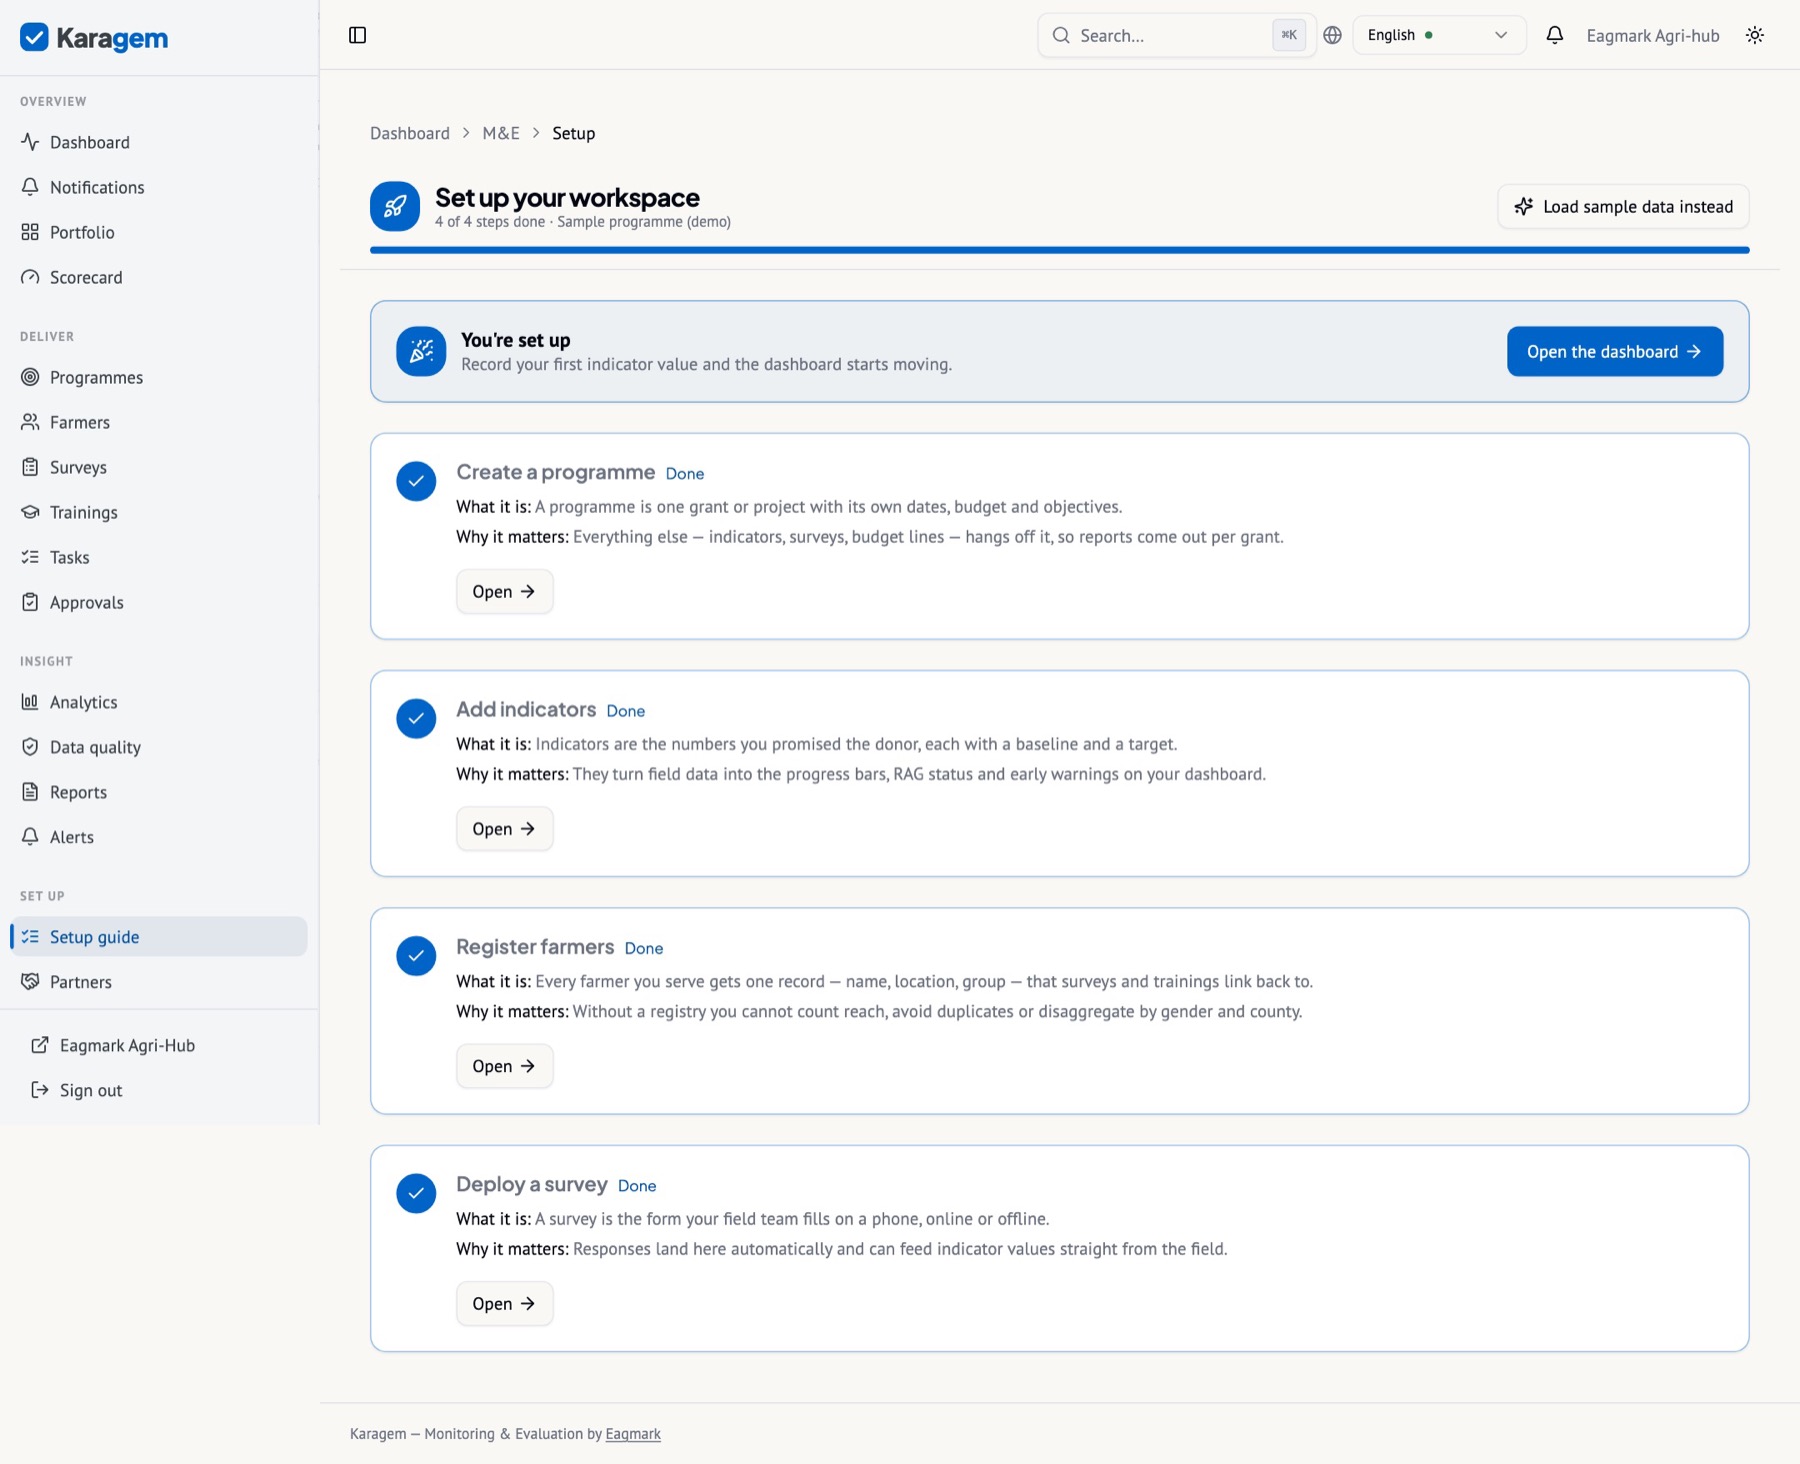
Task: Click the Create a programme checkmark
Action: 416,481
